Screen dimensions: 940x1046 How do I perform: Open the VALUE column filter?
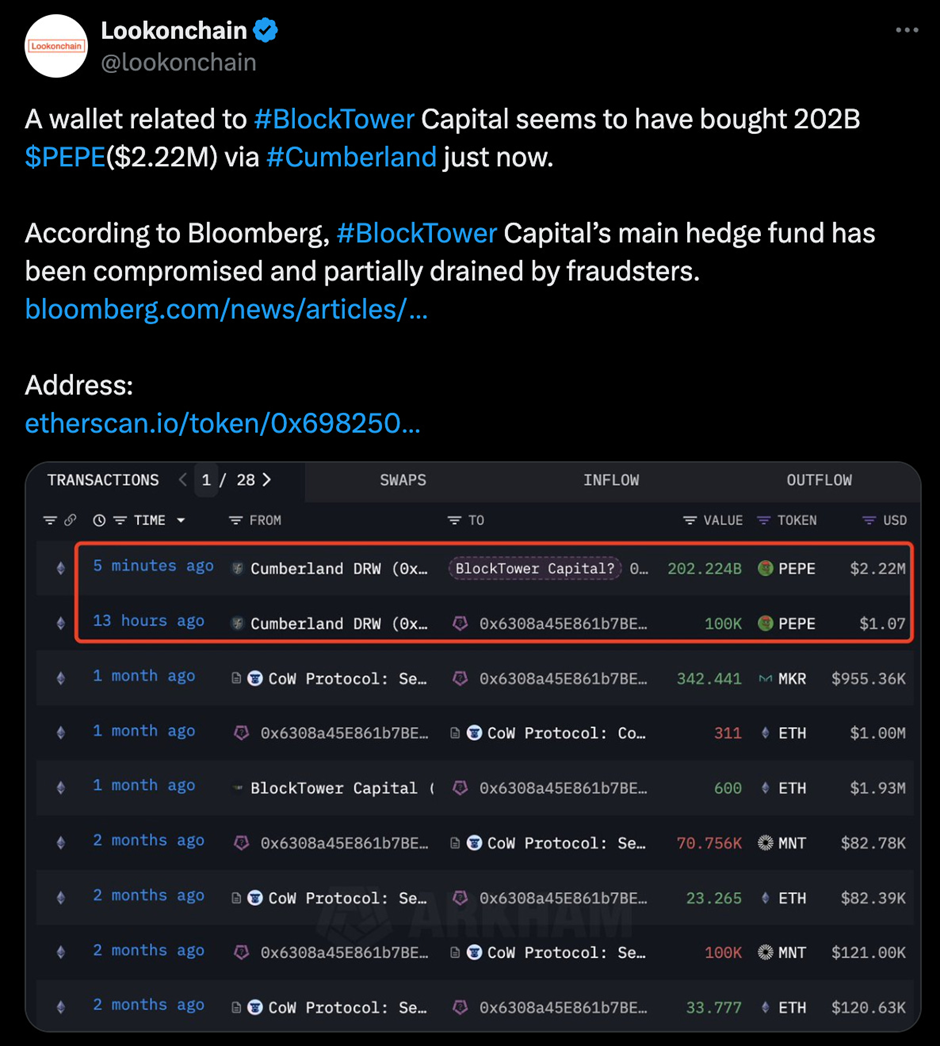coord(690,520)
